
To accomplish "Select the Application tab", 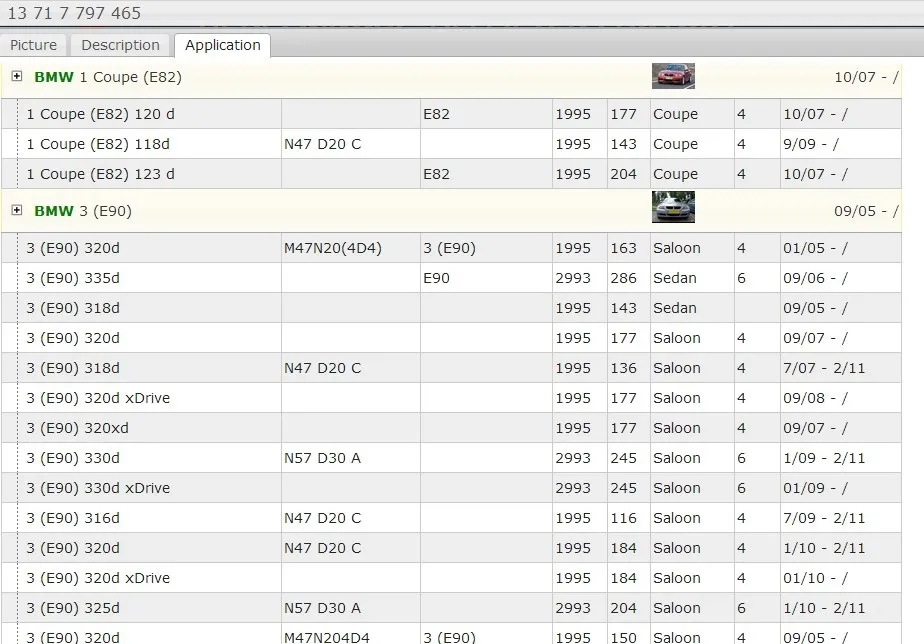I will point(222,45).
